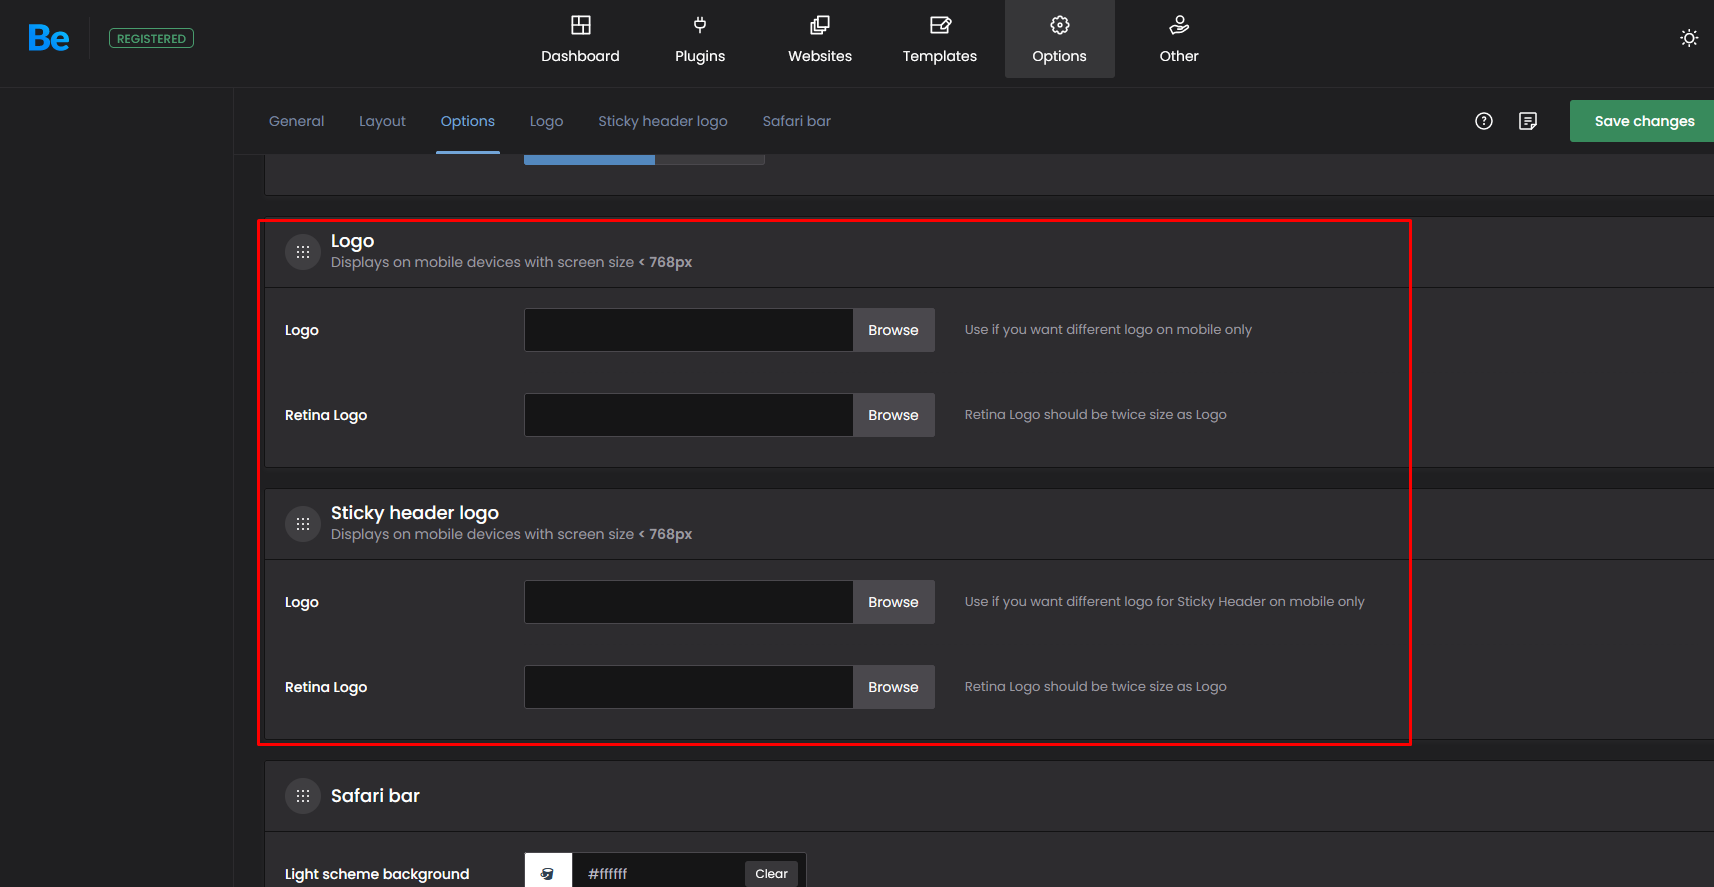Click the Logo section's Retina Logo field
The width and height of the screenshot is (1714, 887).
689,415
